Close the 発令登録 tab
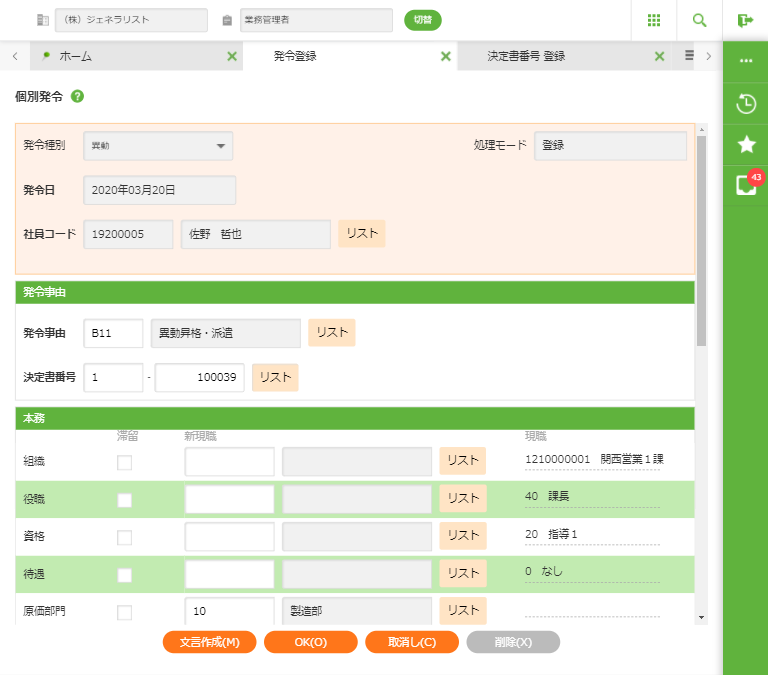 (x=446, y=57)
